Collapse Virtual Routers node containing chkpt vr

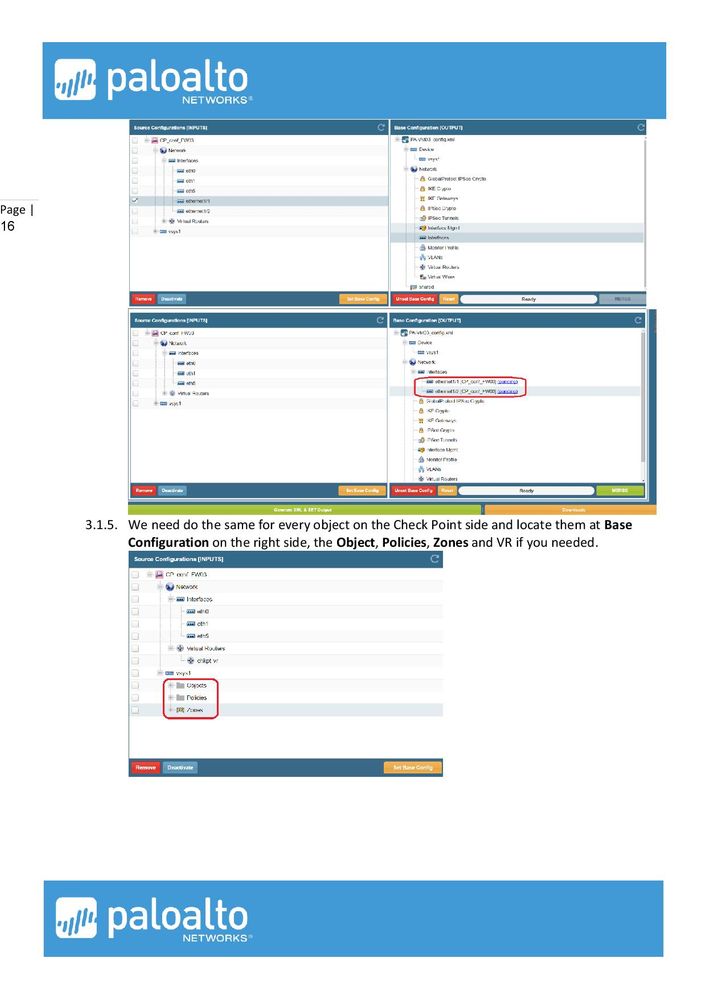[x=170, y=648]
